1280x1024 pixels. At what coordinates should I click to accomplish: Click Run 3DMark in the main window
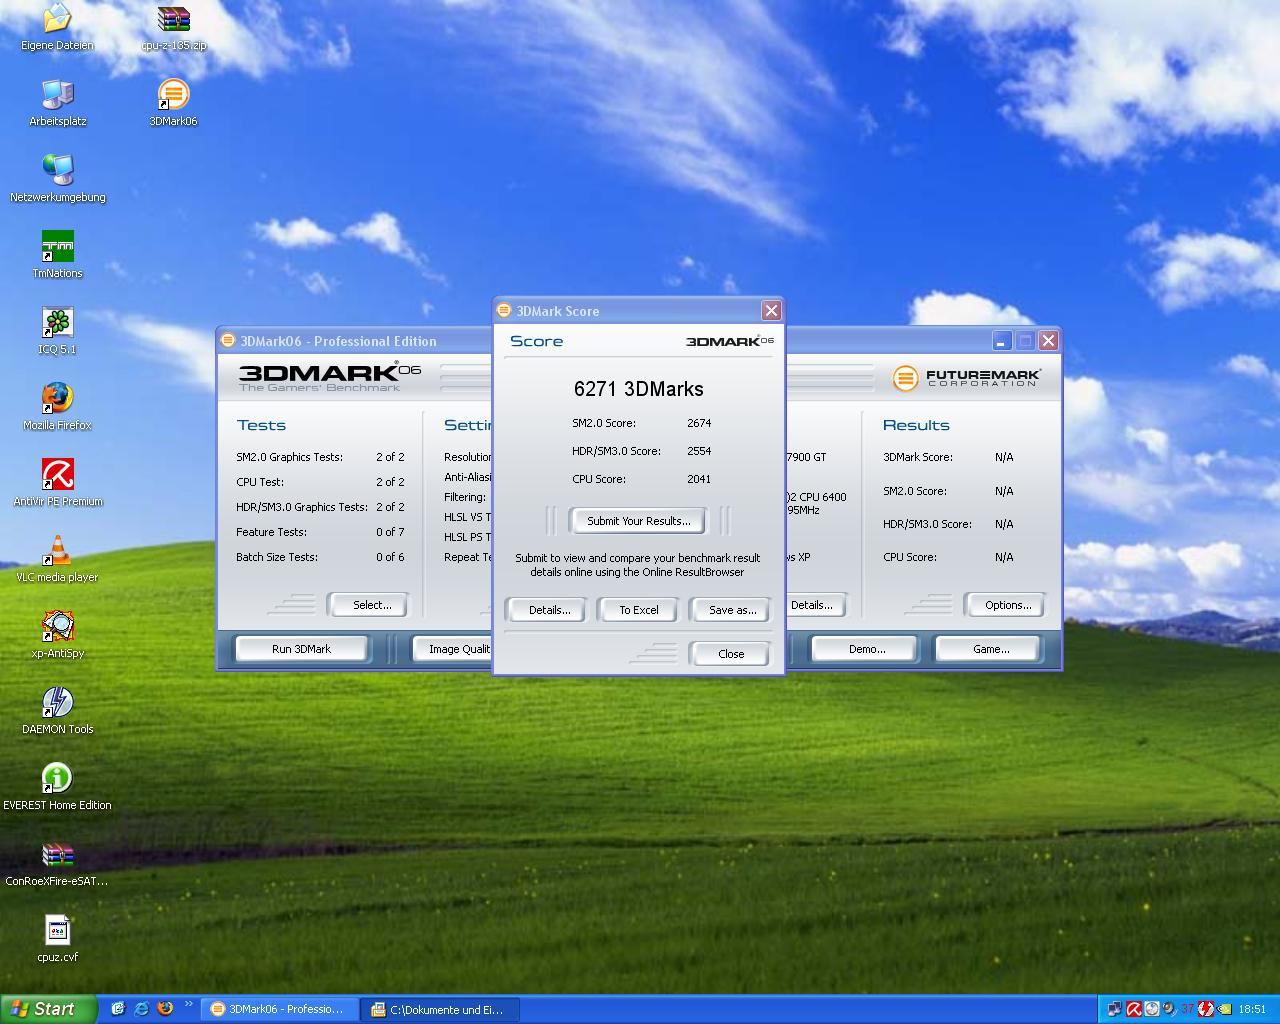click(301, 649)
